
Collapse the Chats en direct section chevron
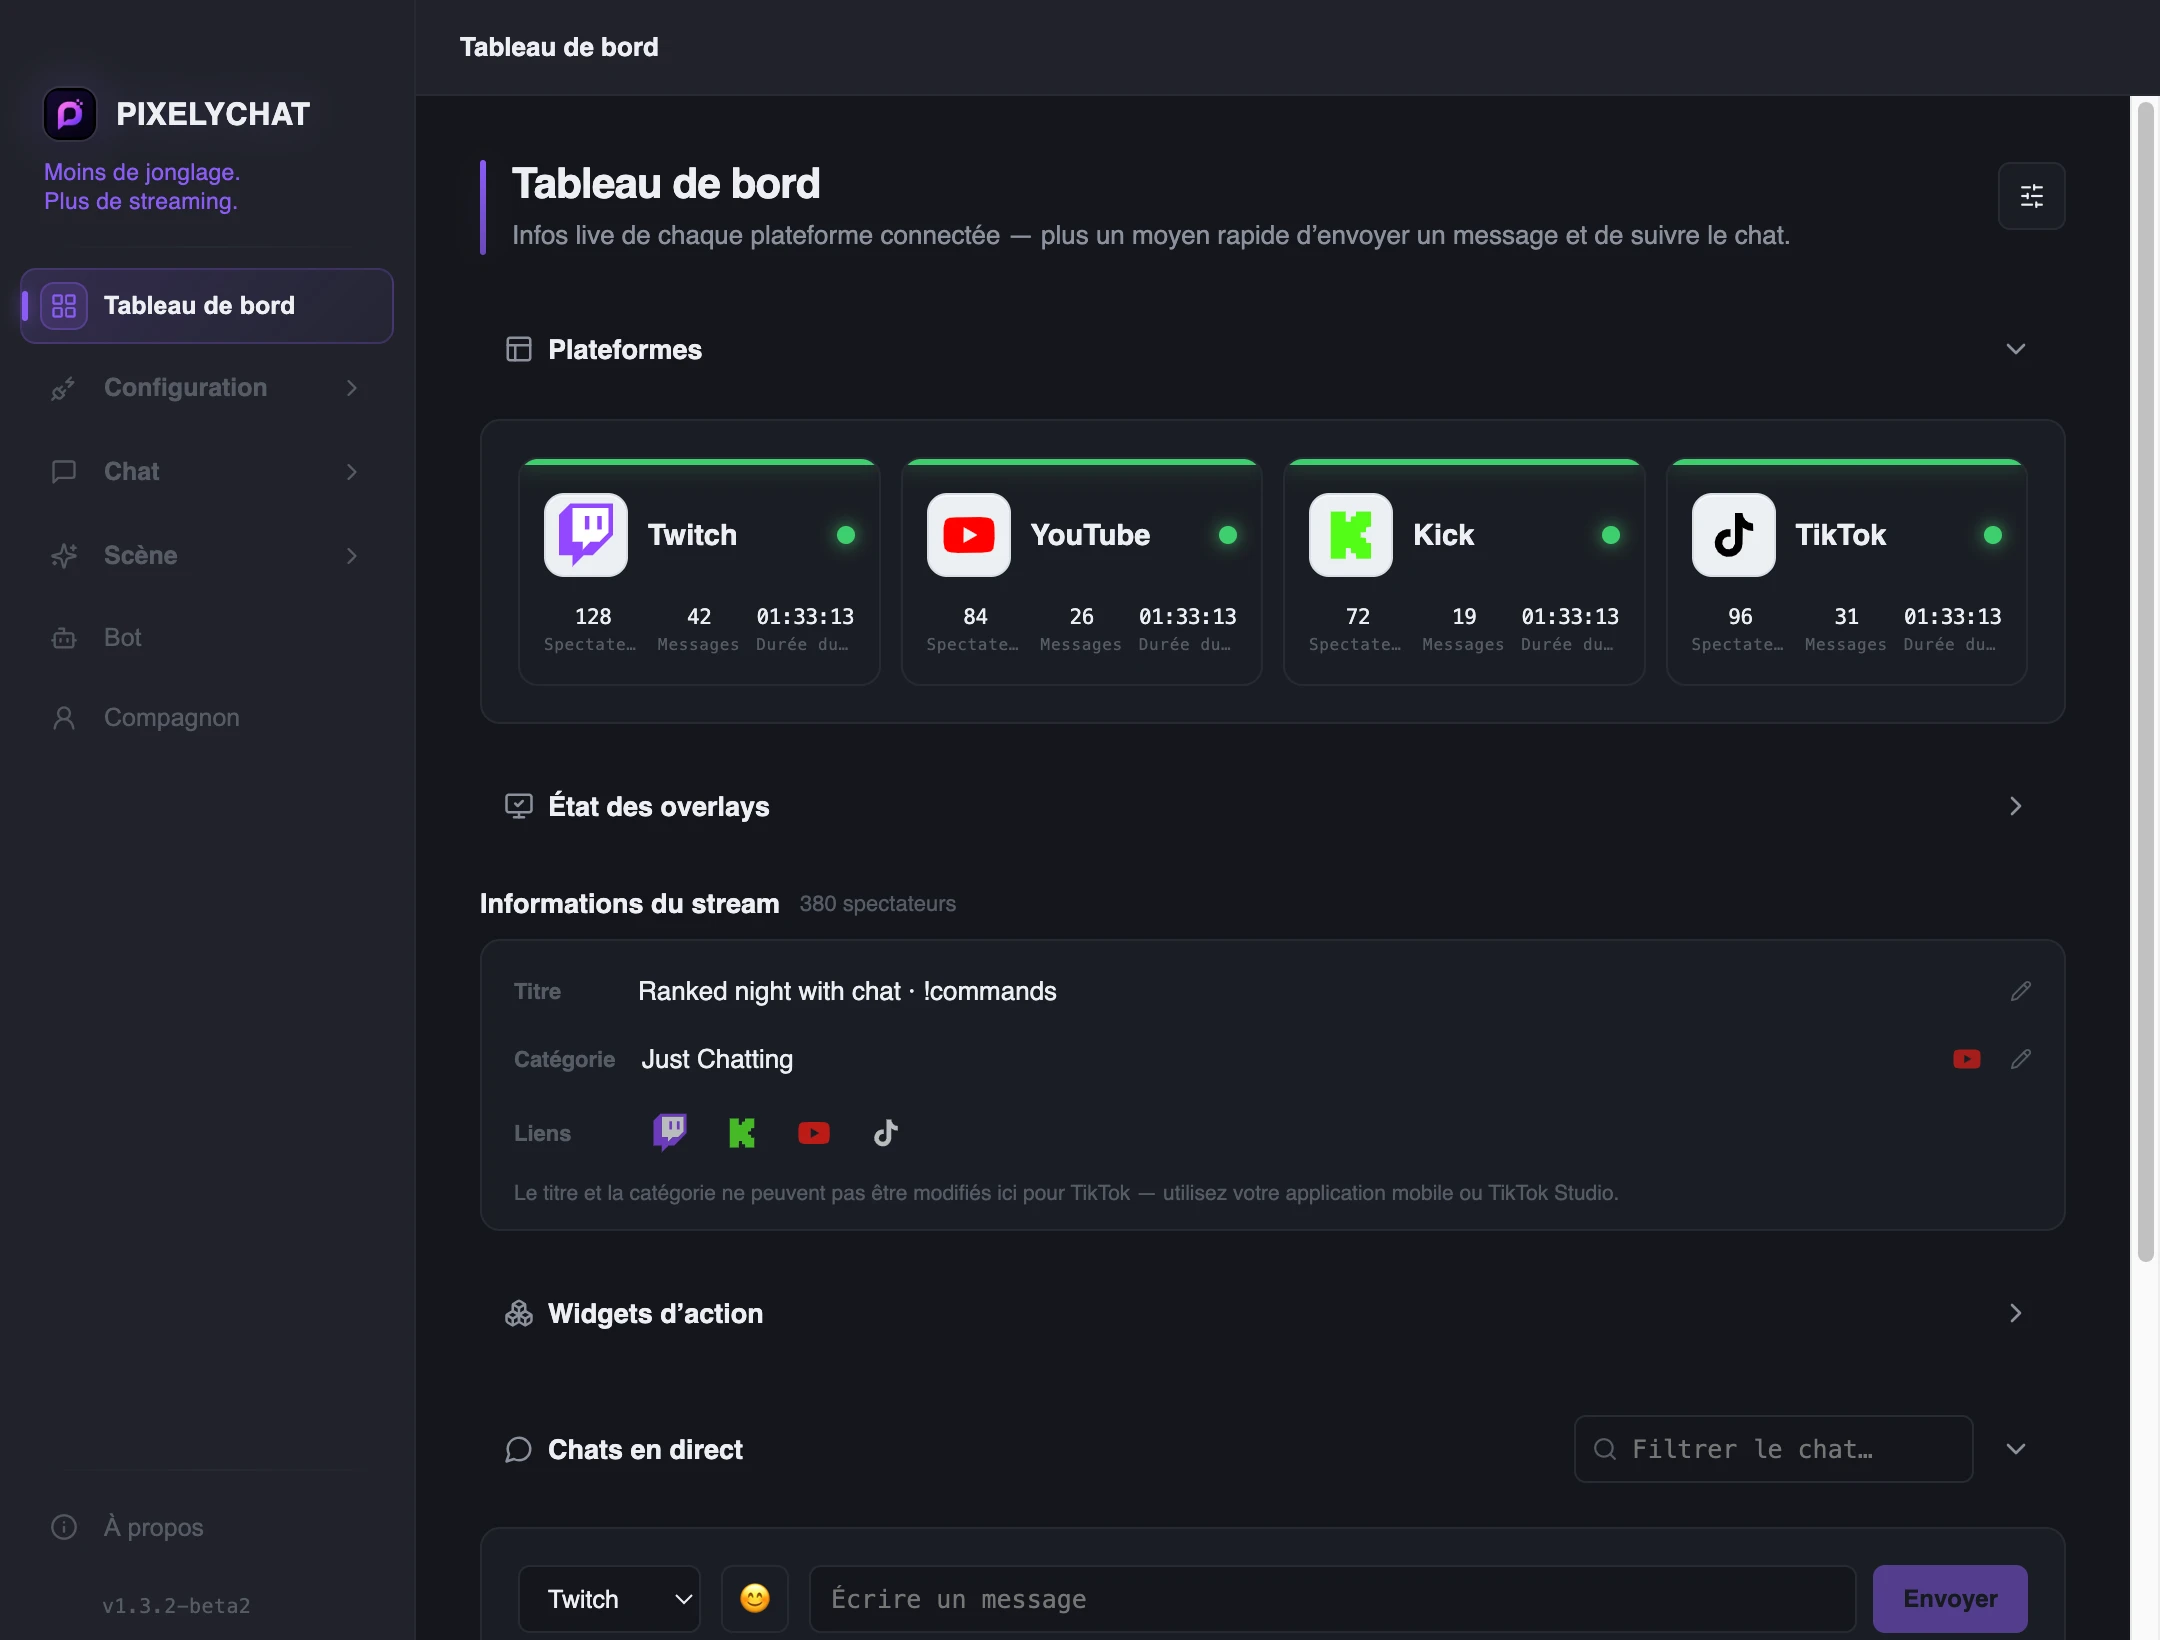2016,1449
